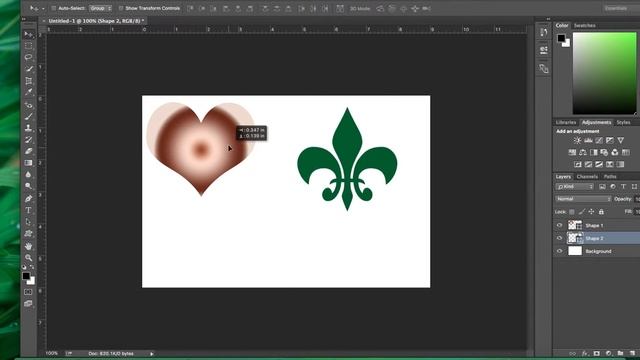The width and height of the screenshot is (640, 360).
Task: Change screen mode at toolbar bottom
Action: pyautogui.click(x=28, y=304)
